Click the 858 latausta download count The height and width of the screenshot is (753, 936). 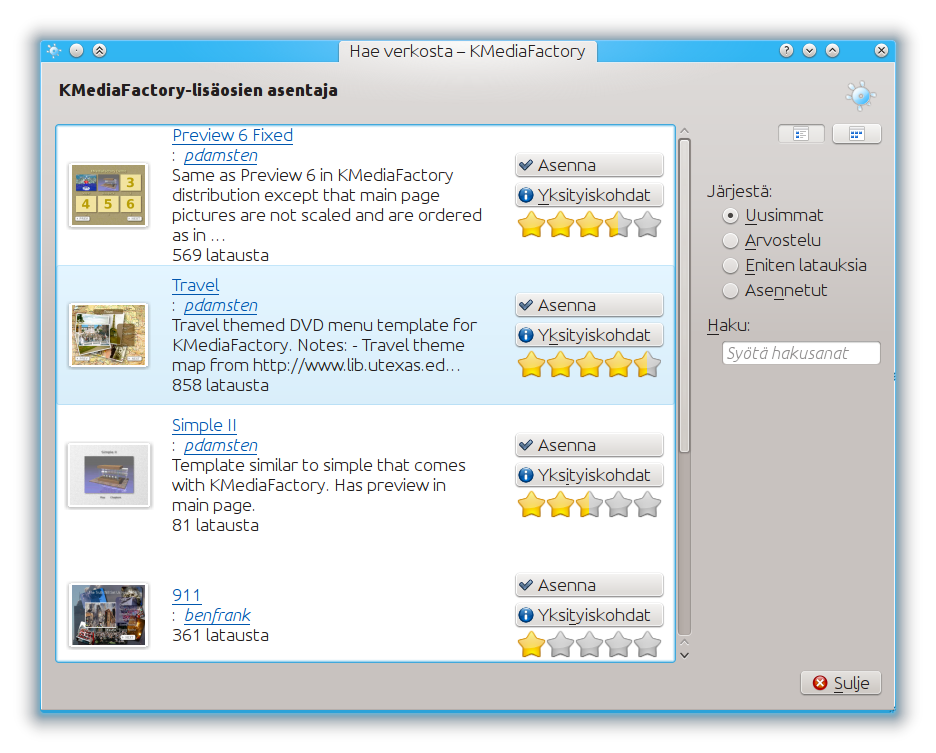tap(220, 385)
